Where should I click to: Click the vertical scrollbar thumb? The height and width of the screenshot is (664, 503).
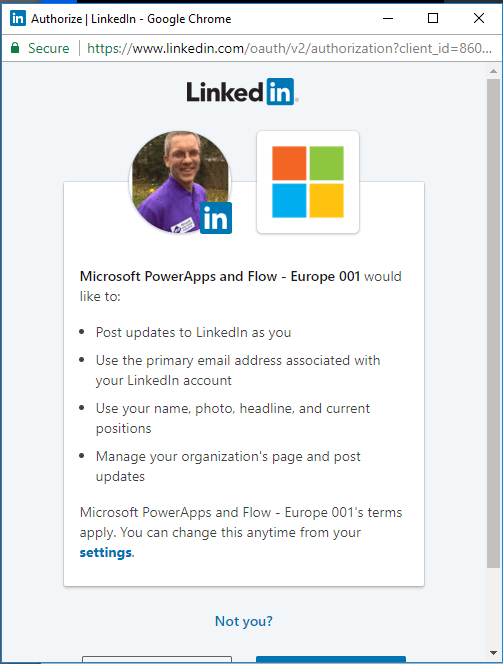(x=493, y=324)
